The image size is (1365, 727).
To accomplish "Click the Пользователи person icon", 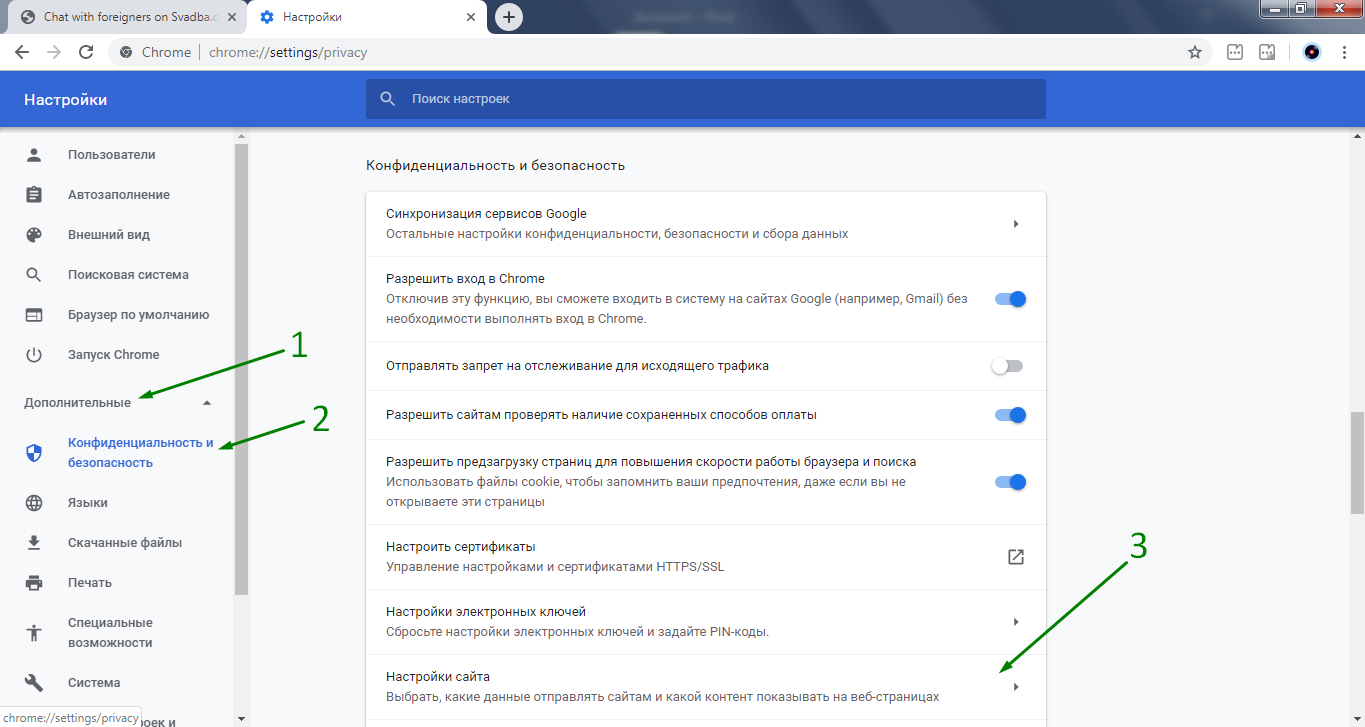I will tap(34, 155).
